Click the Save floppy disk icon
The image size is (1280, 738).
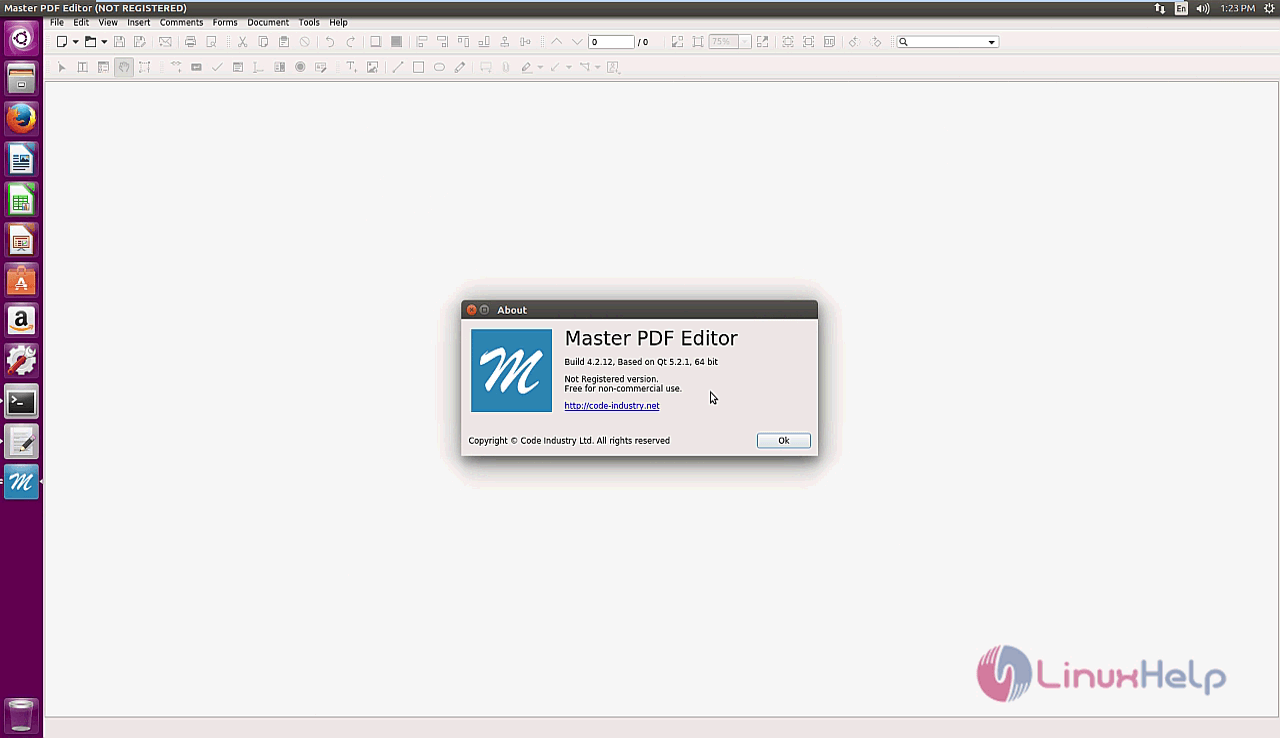119,42
